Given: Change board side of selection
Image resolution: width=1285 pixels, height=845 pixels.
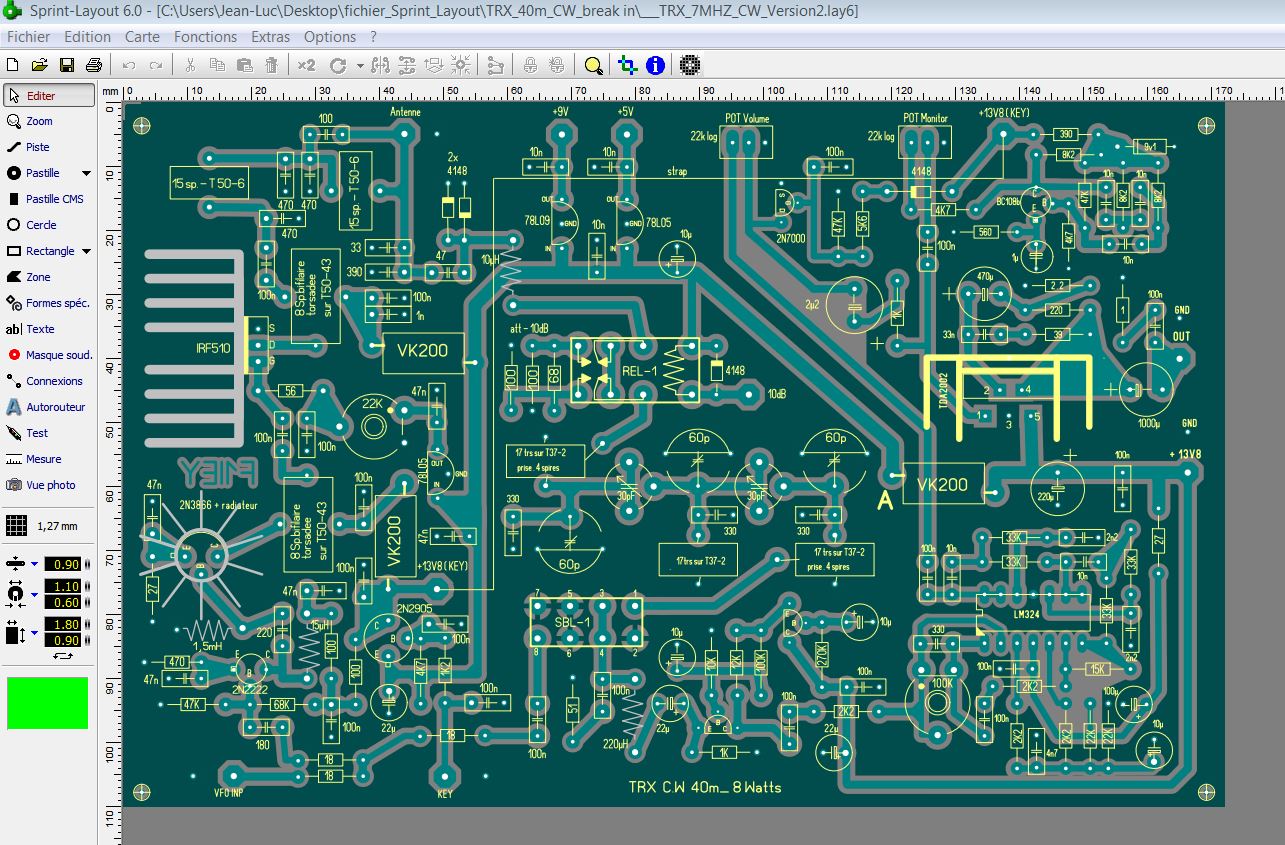Looking at the screenshot, I should coord(433,65).
